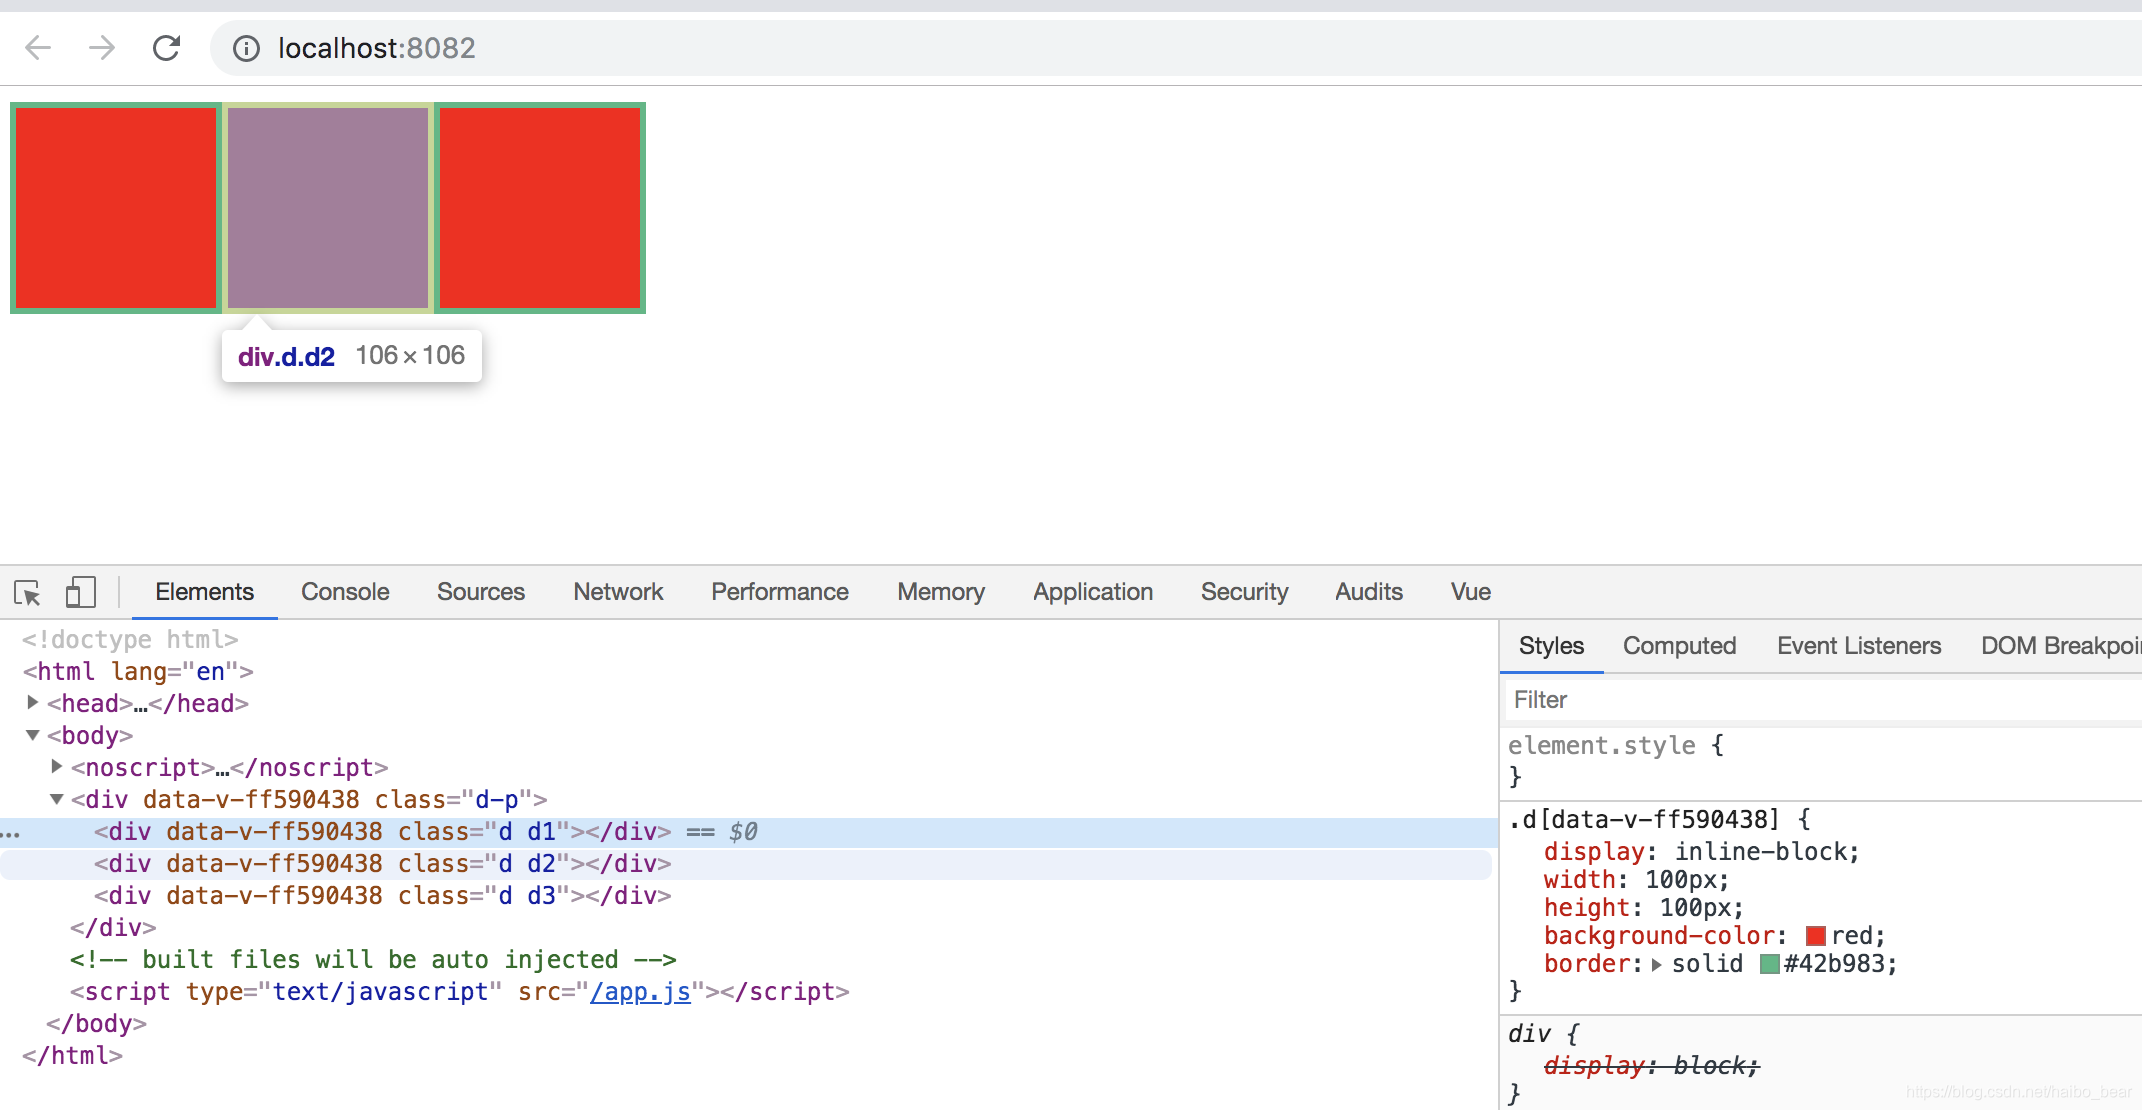Click the struck-through display block property
2142x1110 pixels.
[1651, 1066]
